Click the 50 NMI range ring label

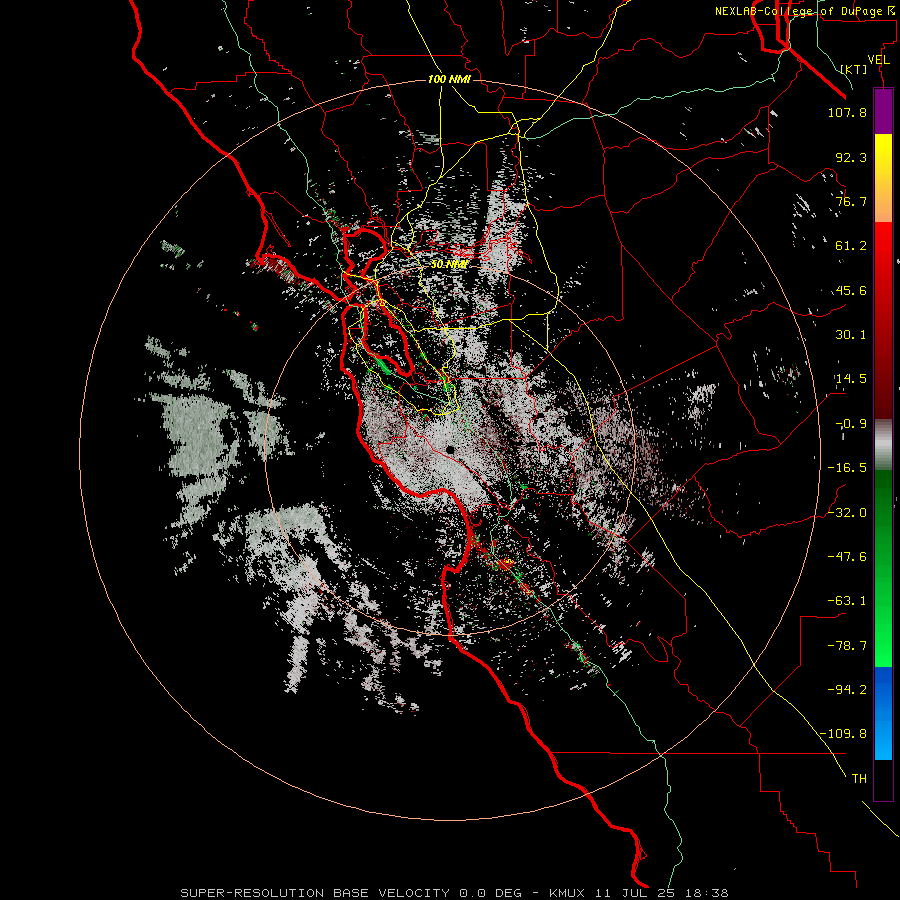coord(449,264)
